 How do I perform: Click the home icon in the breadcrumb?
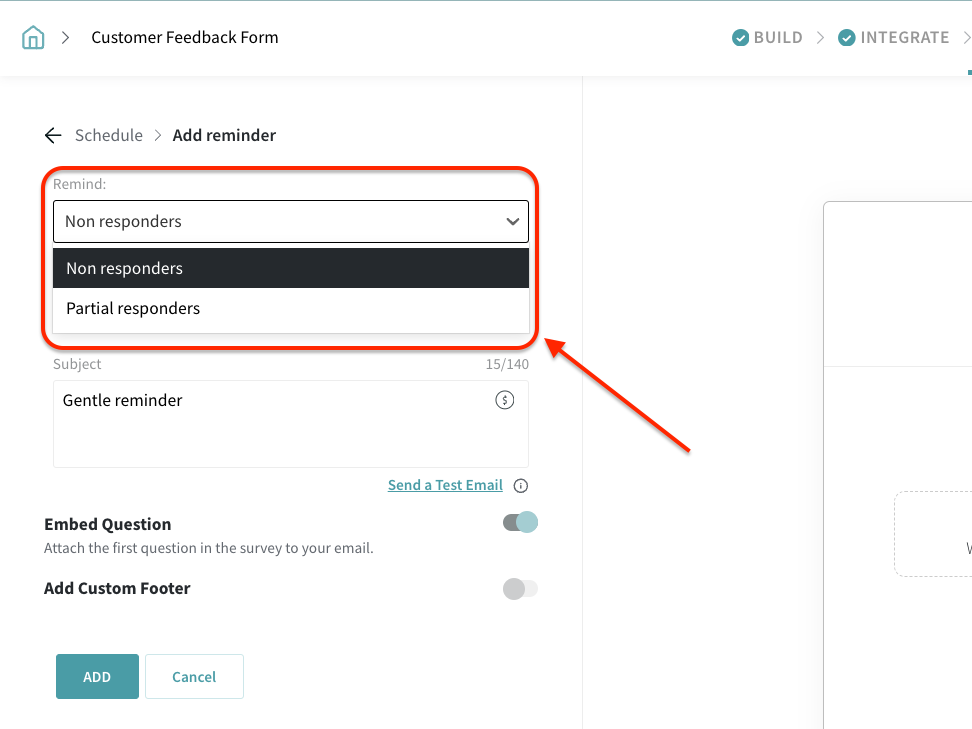point(33,38)
